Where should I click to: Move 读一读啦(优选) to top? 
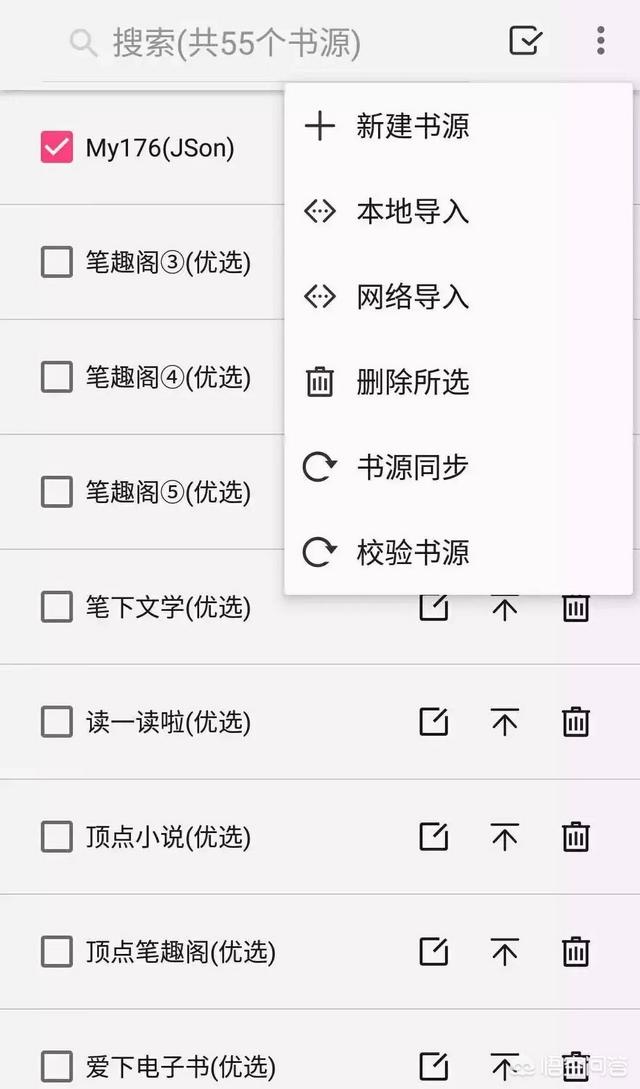click(505, 722)
